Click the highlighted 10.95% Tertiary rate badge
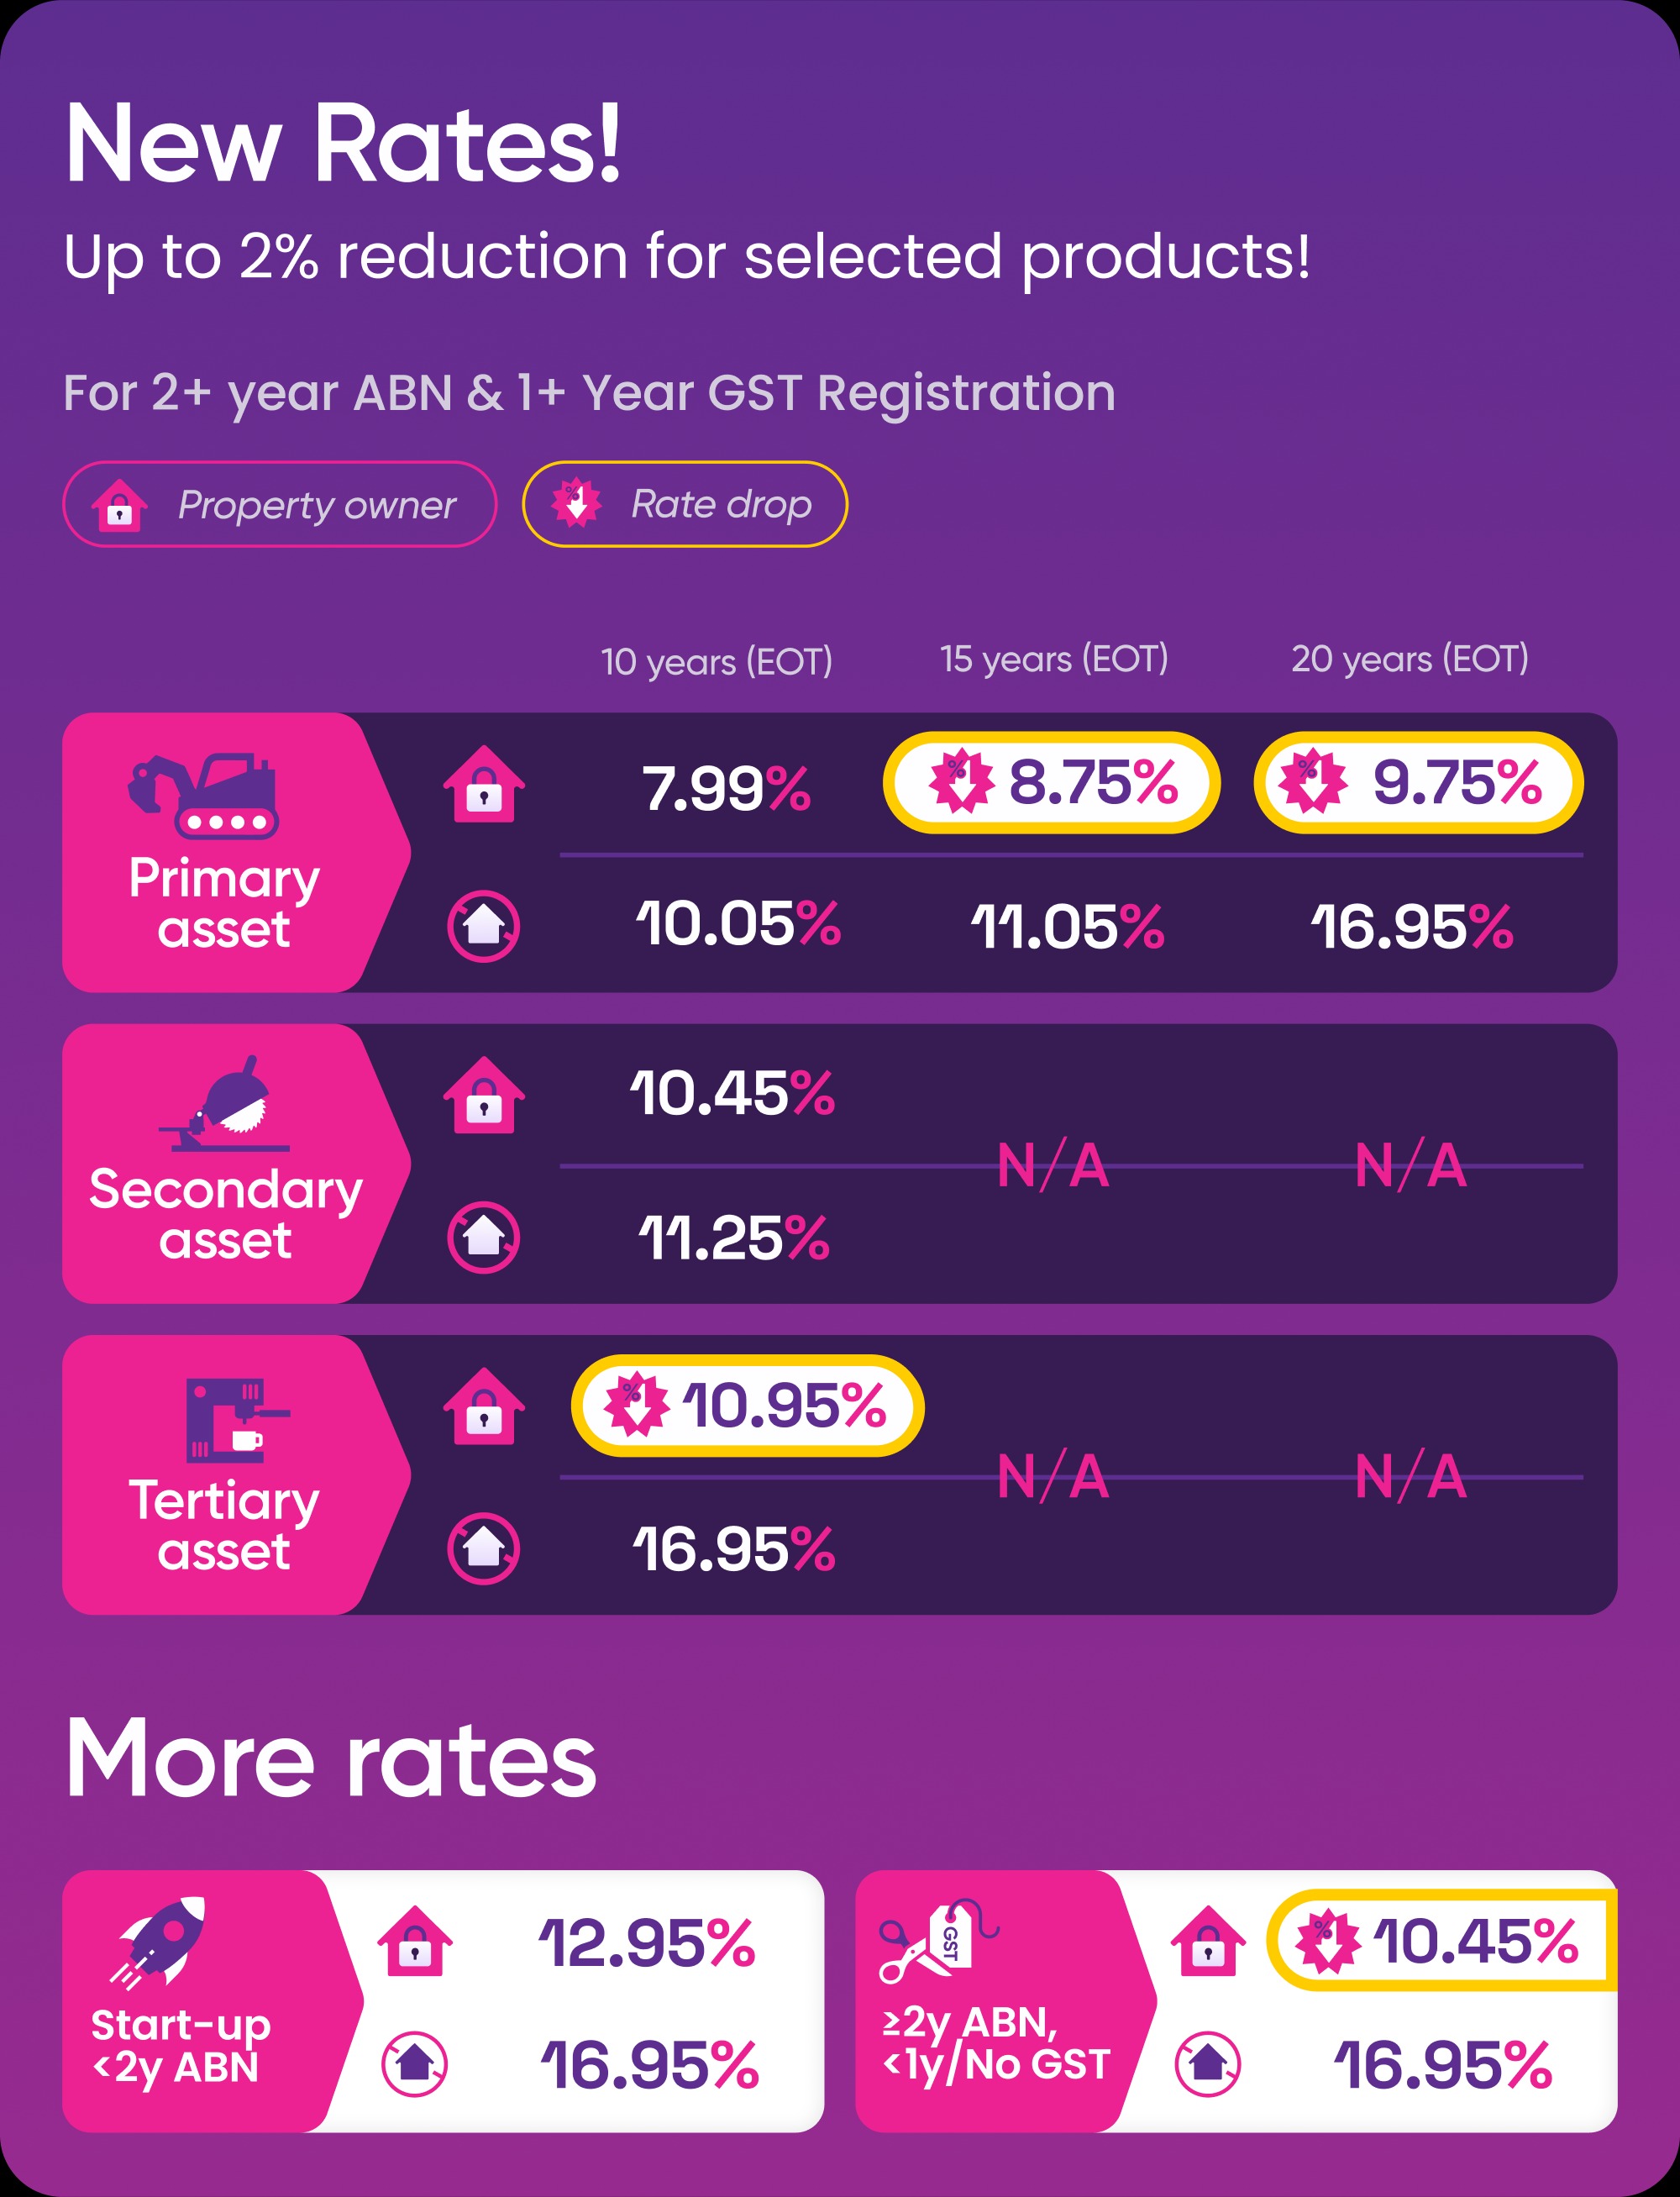The height and width of the screenshot is (2197, 1680). coord(747,1405)
